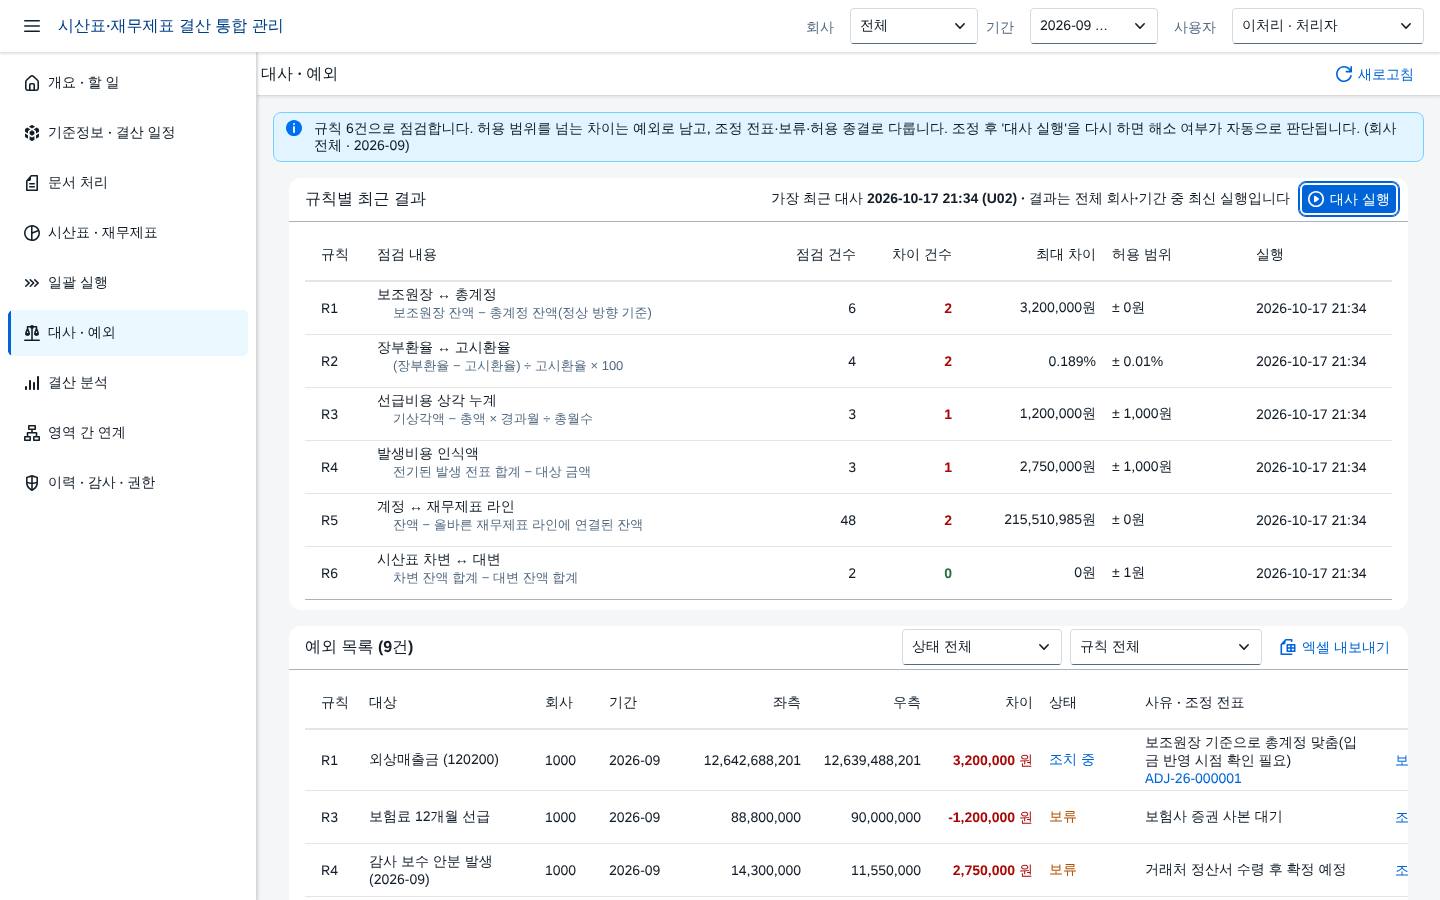This screenshot has height=900, width=1440.
Task: Click the 영역 간 연계 hierarchy icon
Action: point(32,433)
